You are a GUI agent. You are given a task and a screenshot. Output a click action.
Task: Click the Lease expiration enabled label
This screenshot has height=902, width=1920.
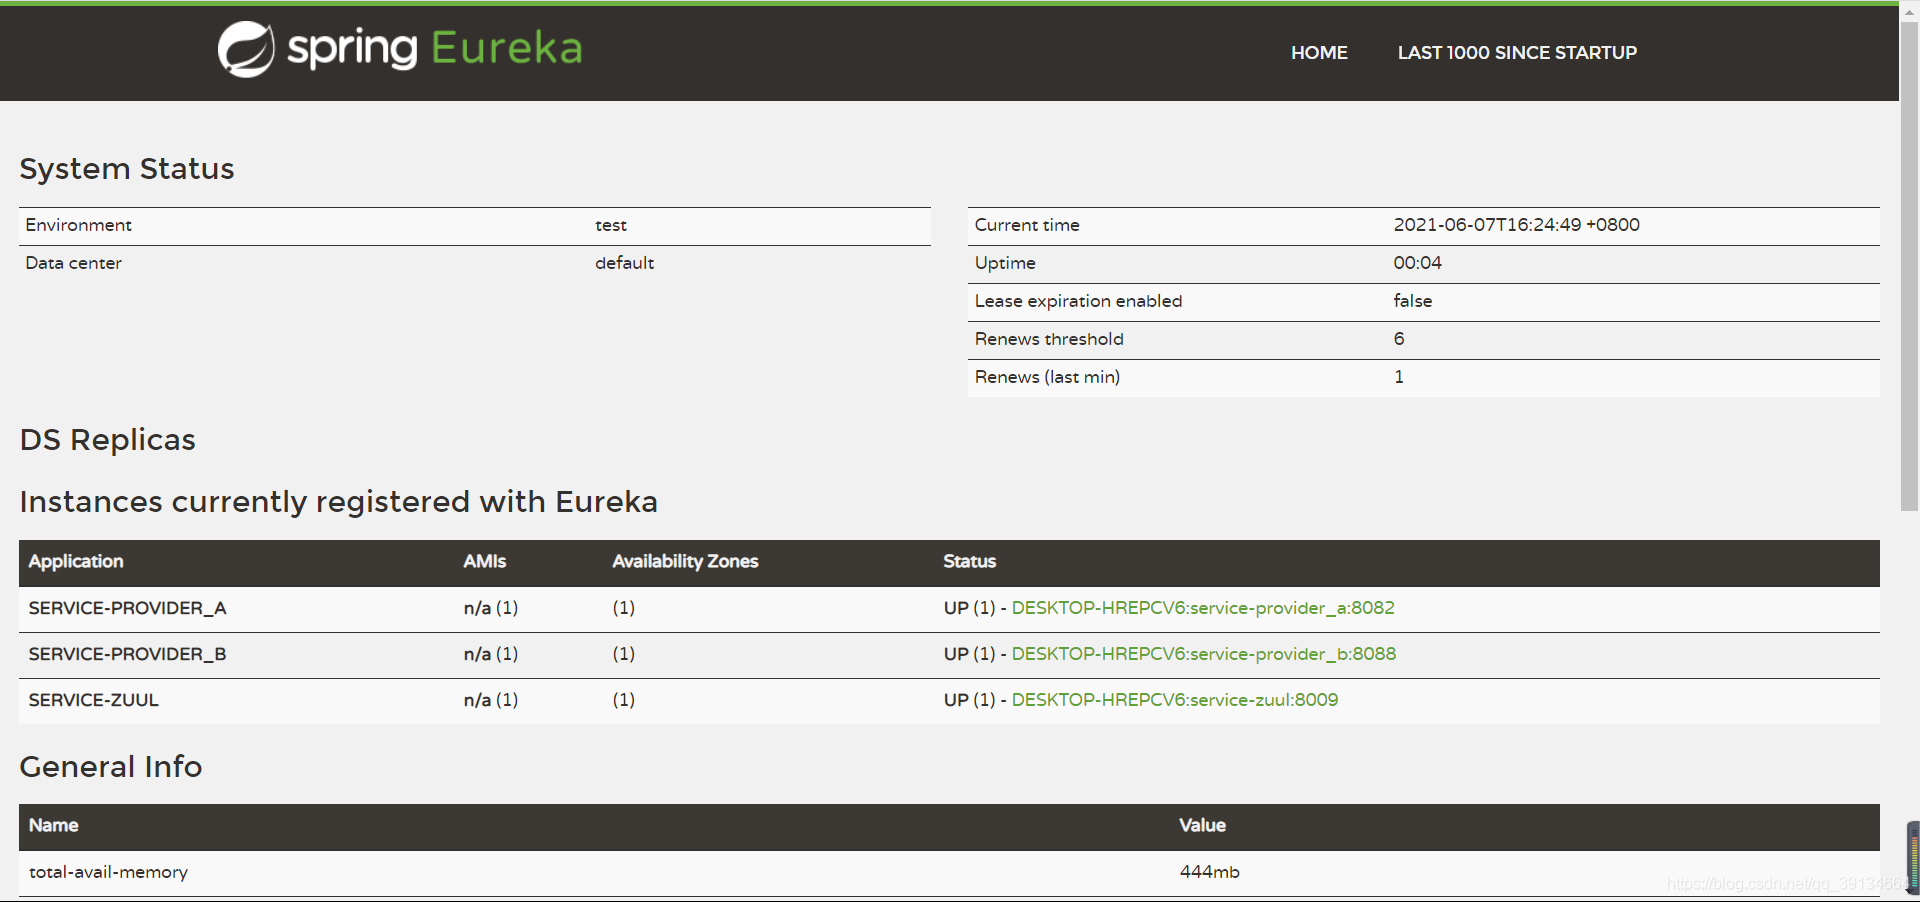1078,301
